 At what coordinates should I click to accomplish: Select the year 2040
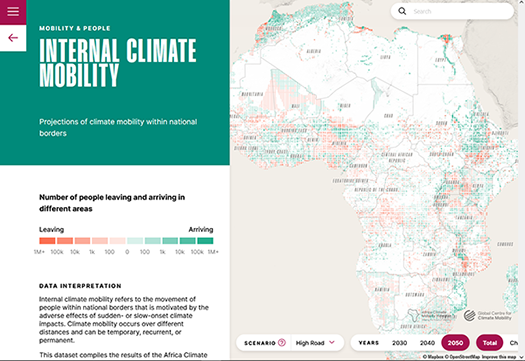coord(427,343)
